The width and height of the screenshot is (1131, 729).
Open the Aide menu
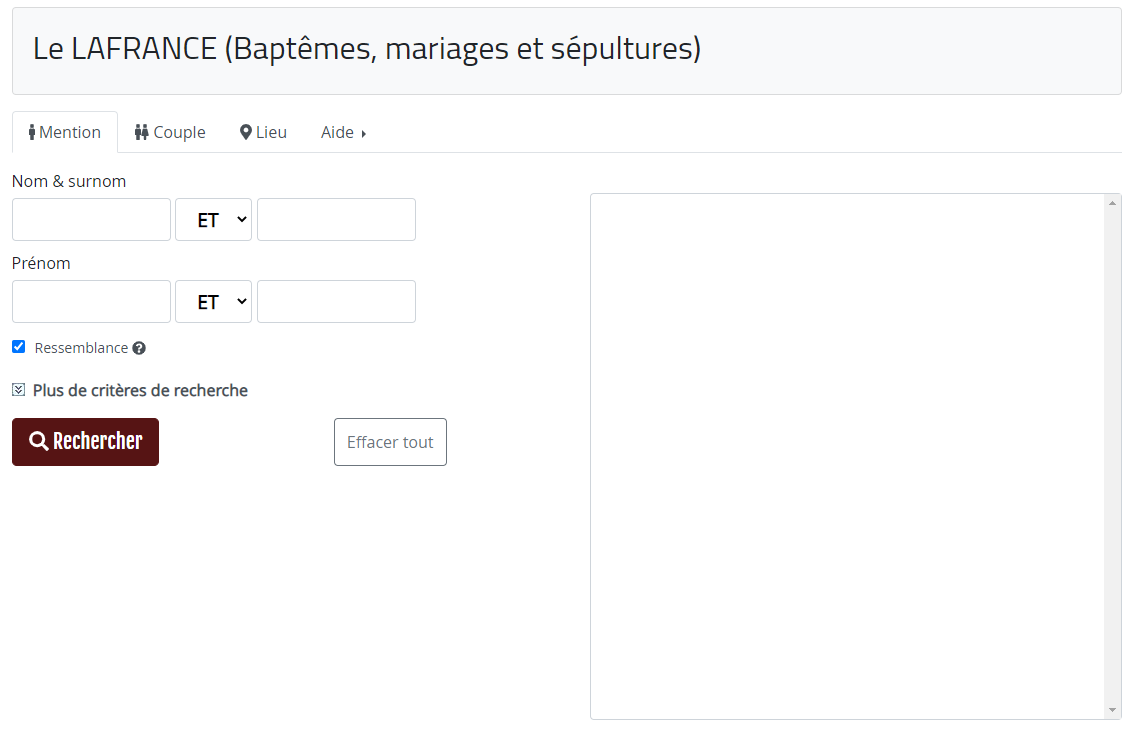click(x=343, y=132)
